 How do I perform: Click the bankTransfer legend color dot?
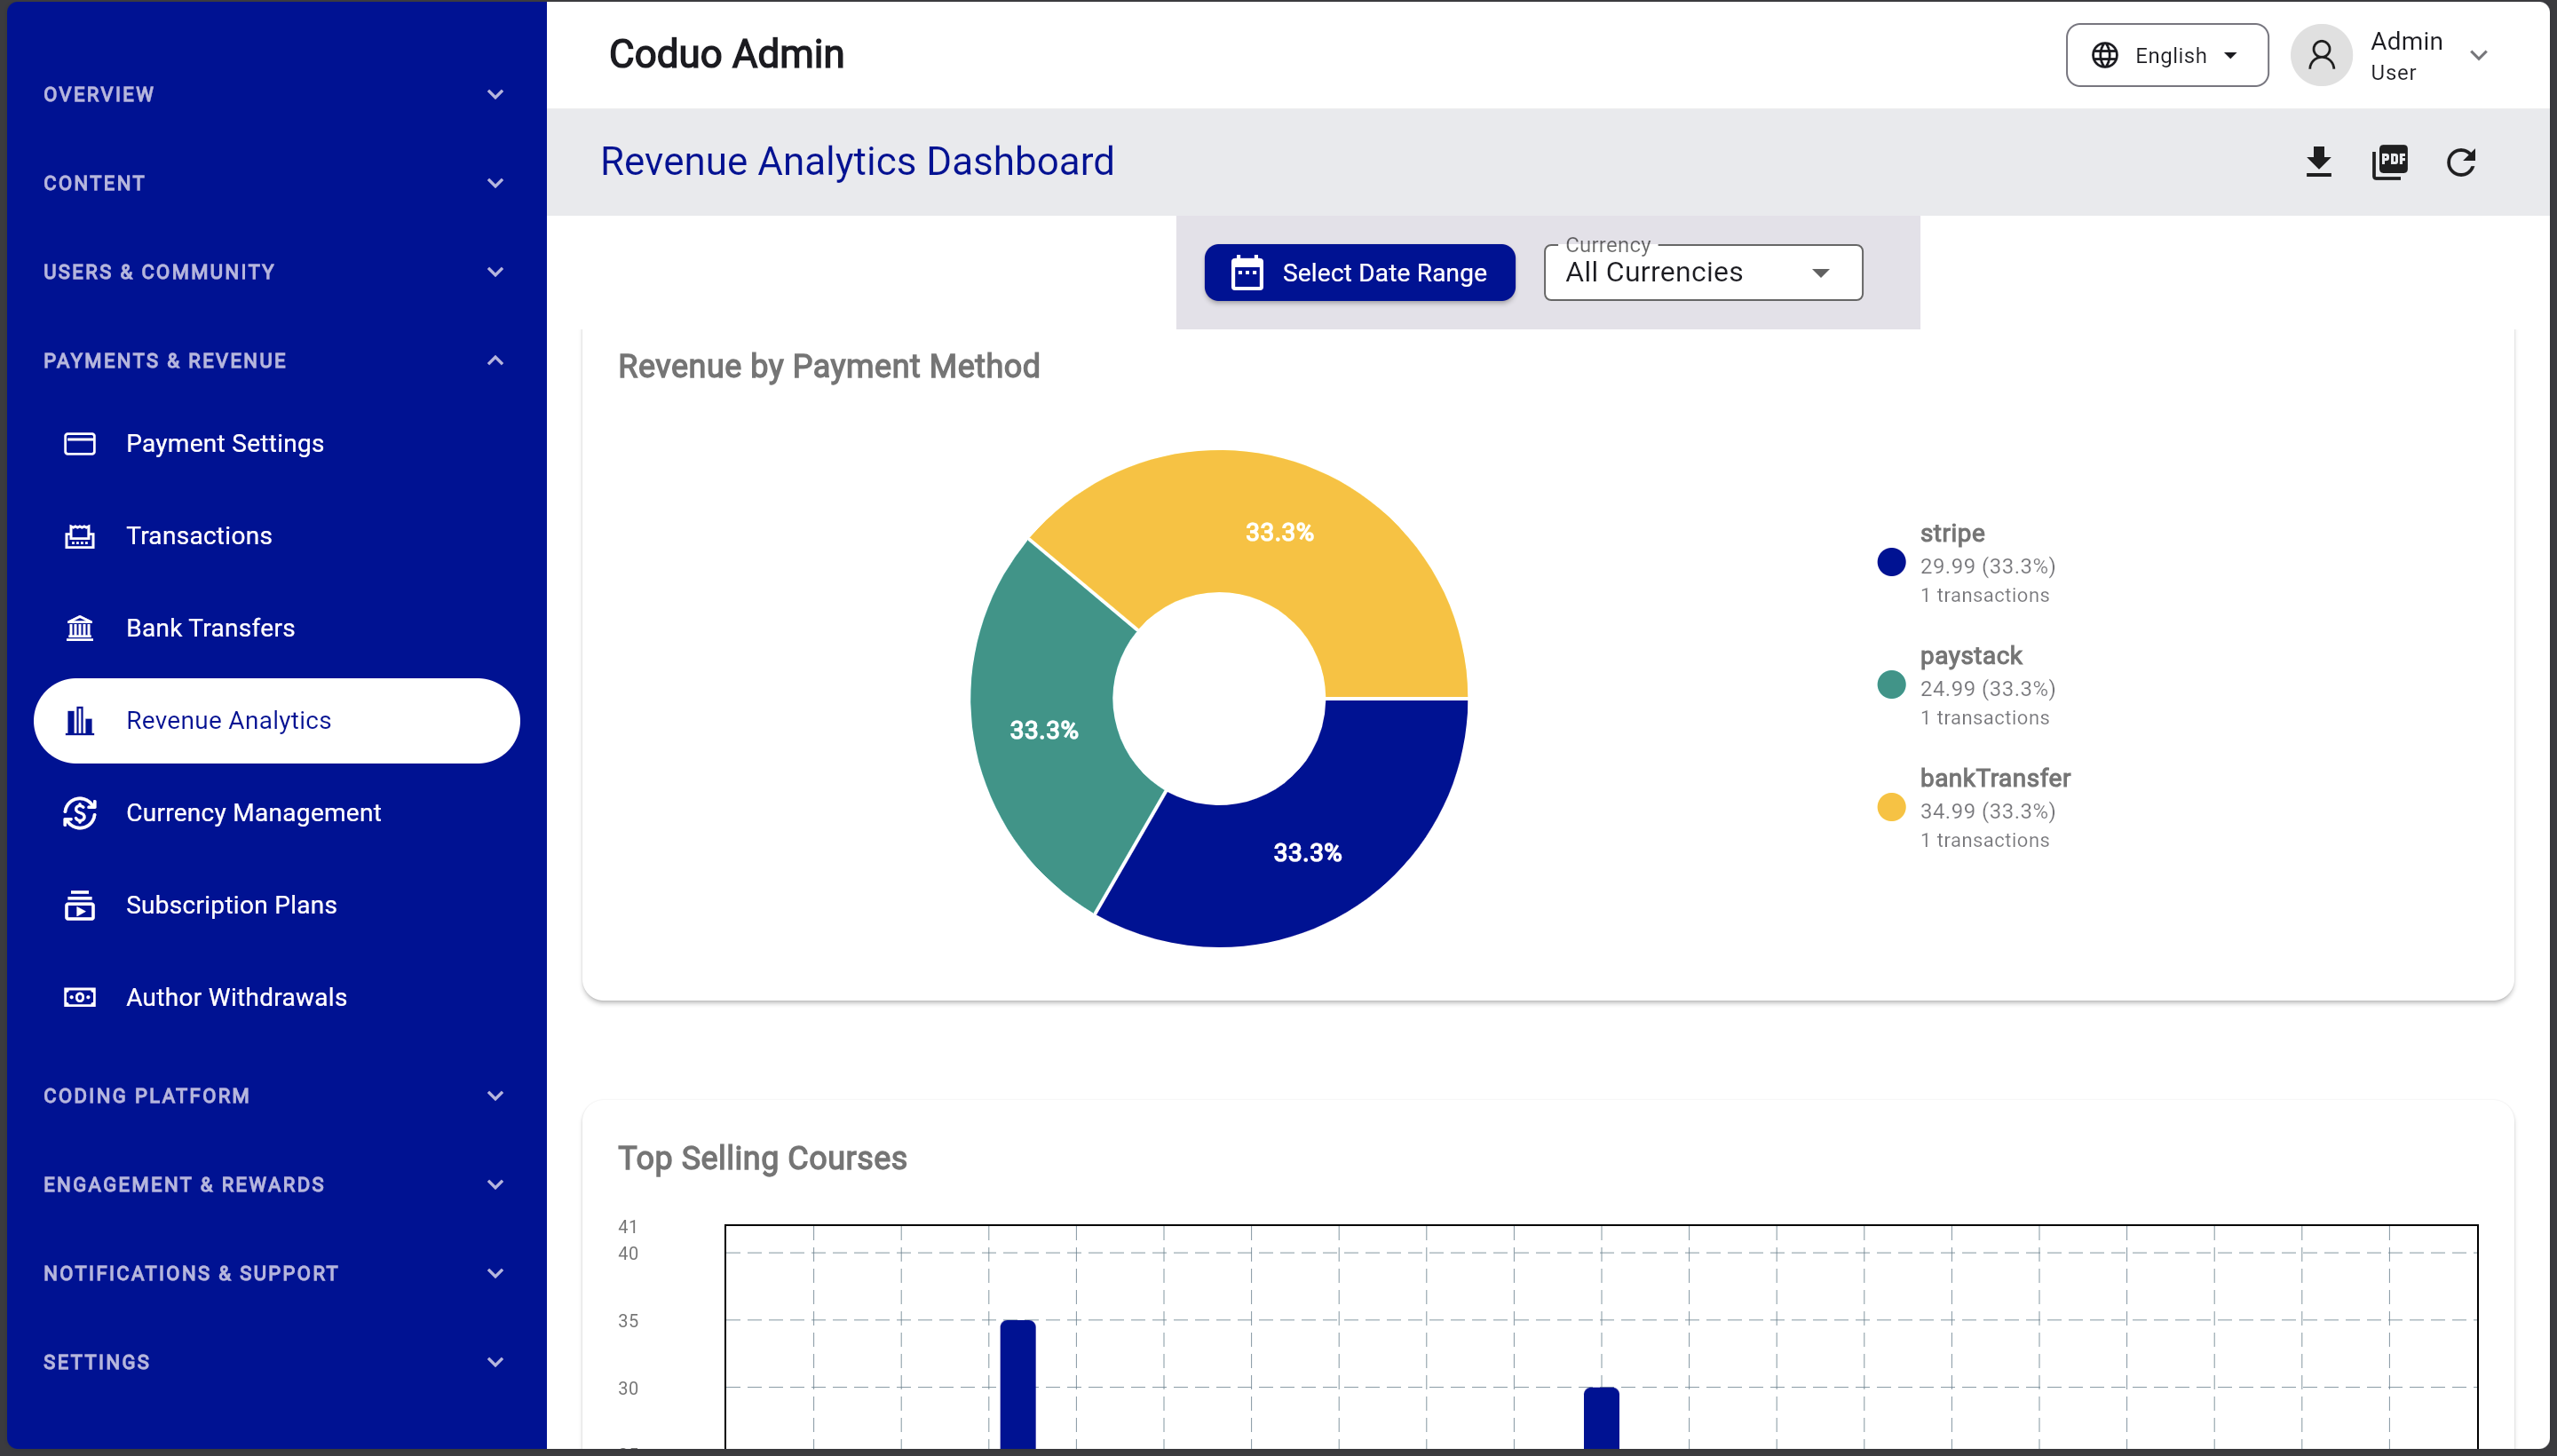[x=1891, y=807]
